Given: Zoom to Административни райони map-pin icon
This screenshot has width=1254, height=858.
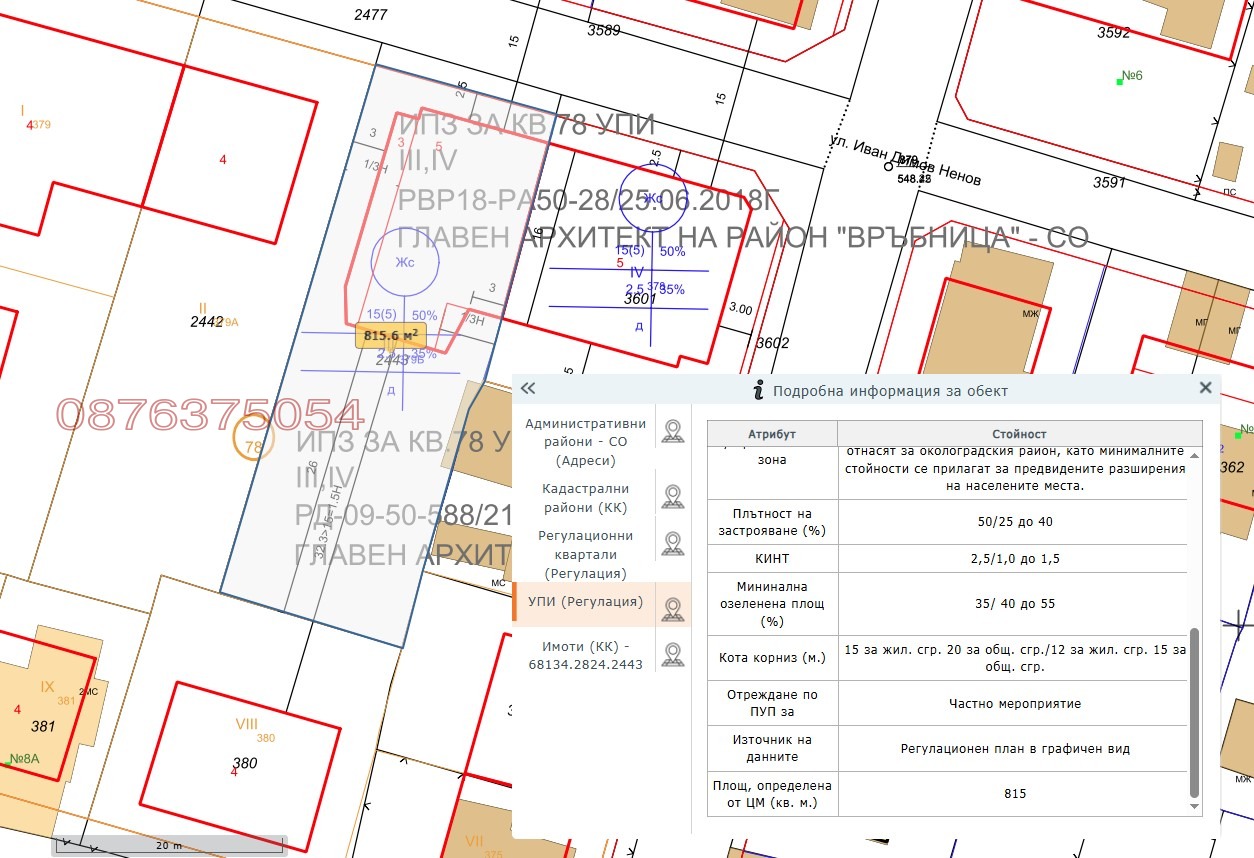Looking at the screenshot, I should (673, 431).
